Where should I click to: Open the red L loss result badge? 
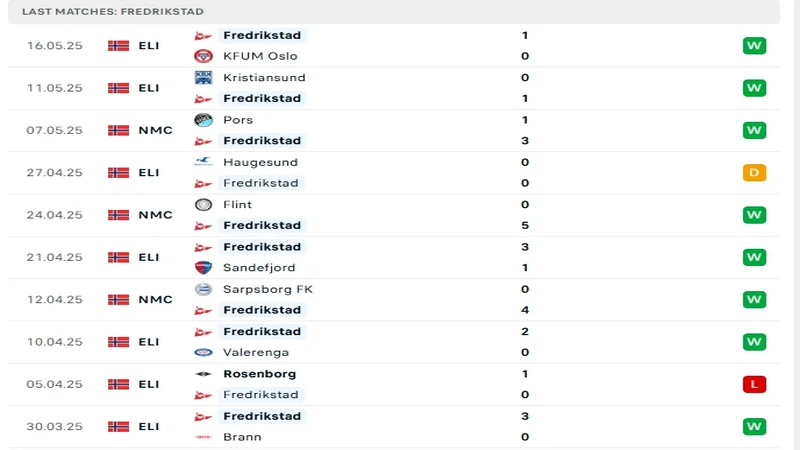coord(754,384)
